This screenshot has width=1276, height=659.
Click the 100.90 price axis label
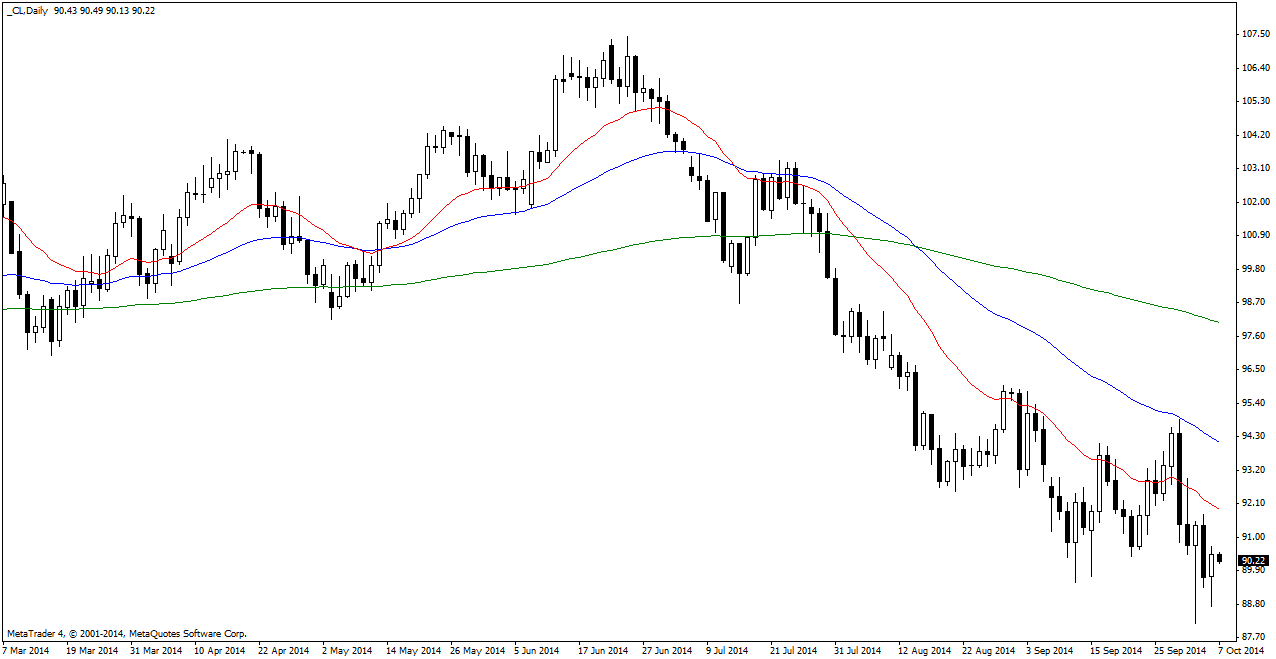pyautogui.click(x=1255, y=235)
